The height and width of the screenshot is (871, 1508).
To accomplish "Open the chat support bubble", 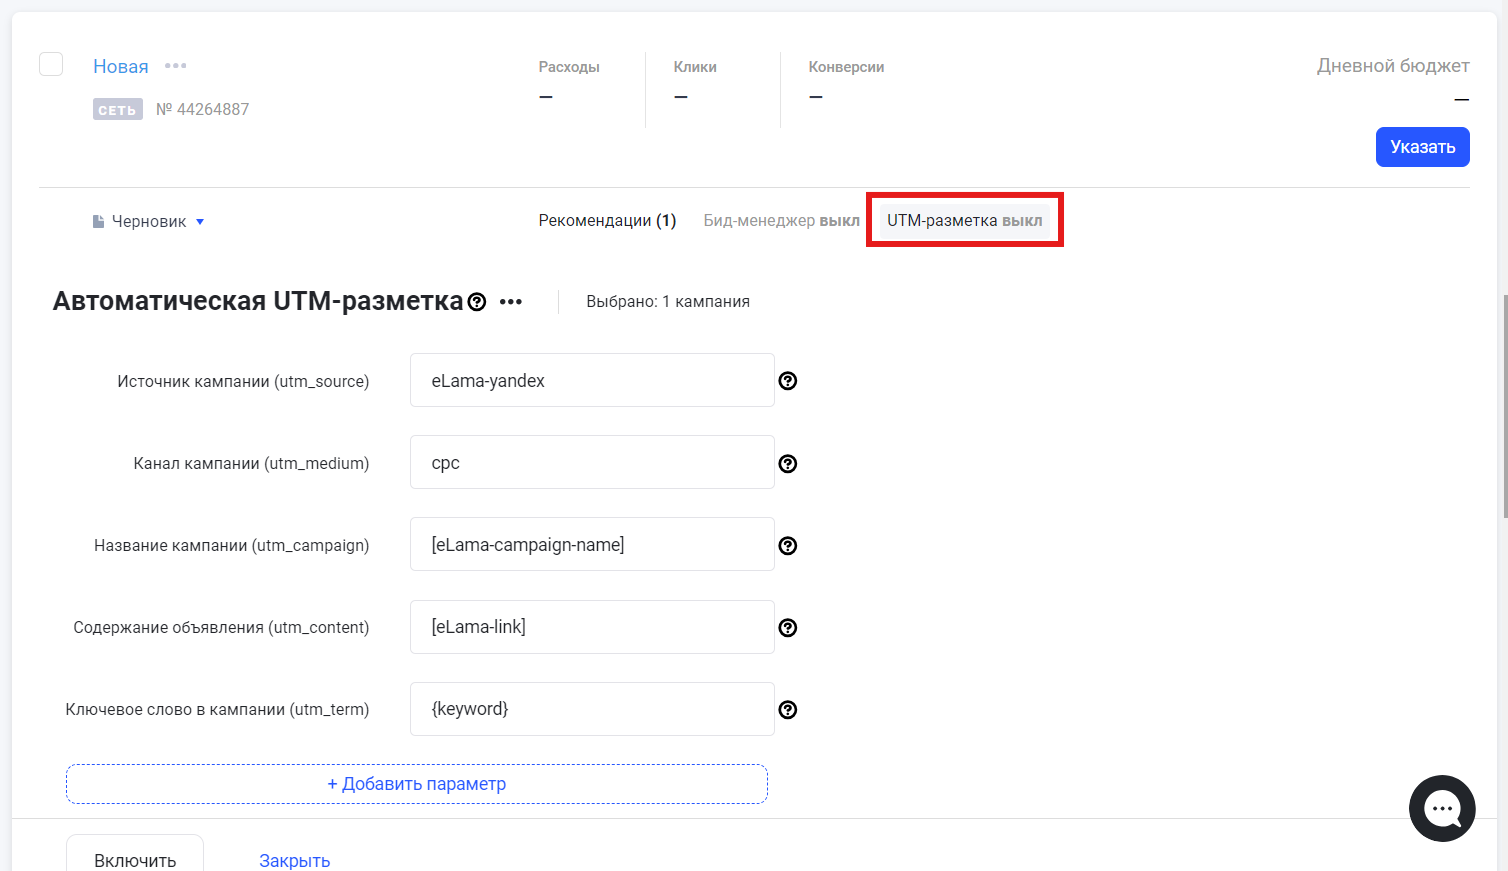I will 1442,808.
